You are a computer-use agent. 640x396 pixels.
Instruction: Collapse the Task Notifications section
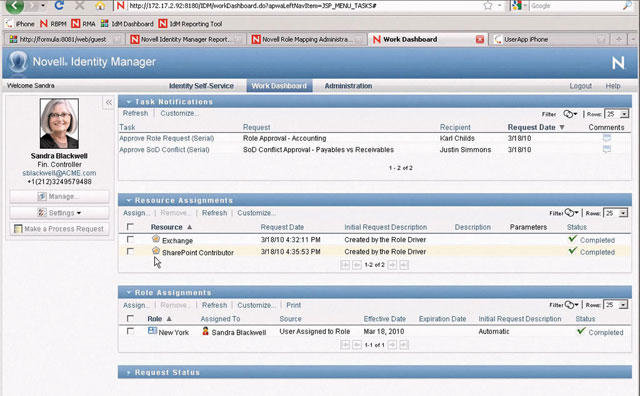point(129,102)
